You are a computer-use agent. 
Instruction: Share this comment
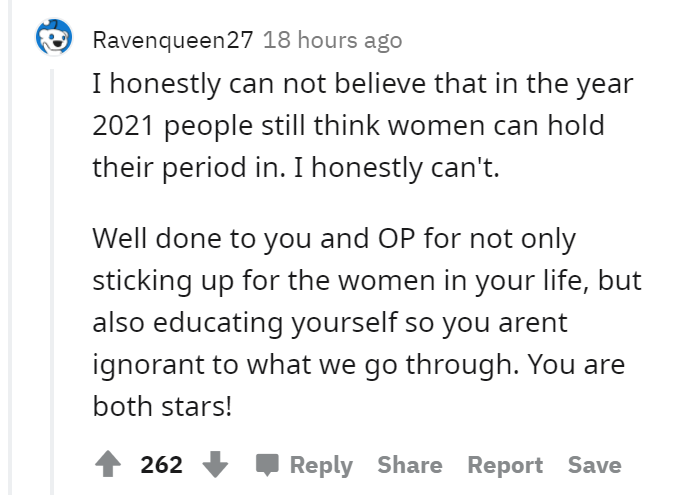pos(410,465)
